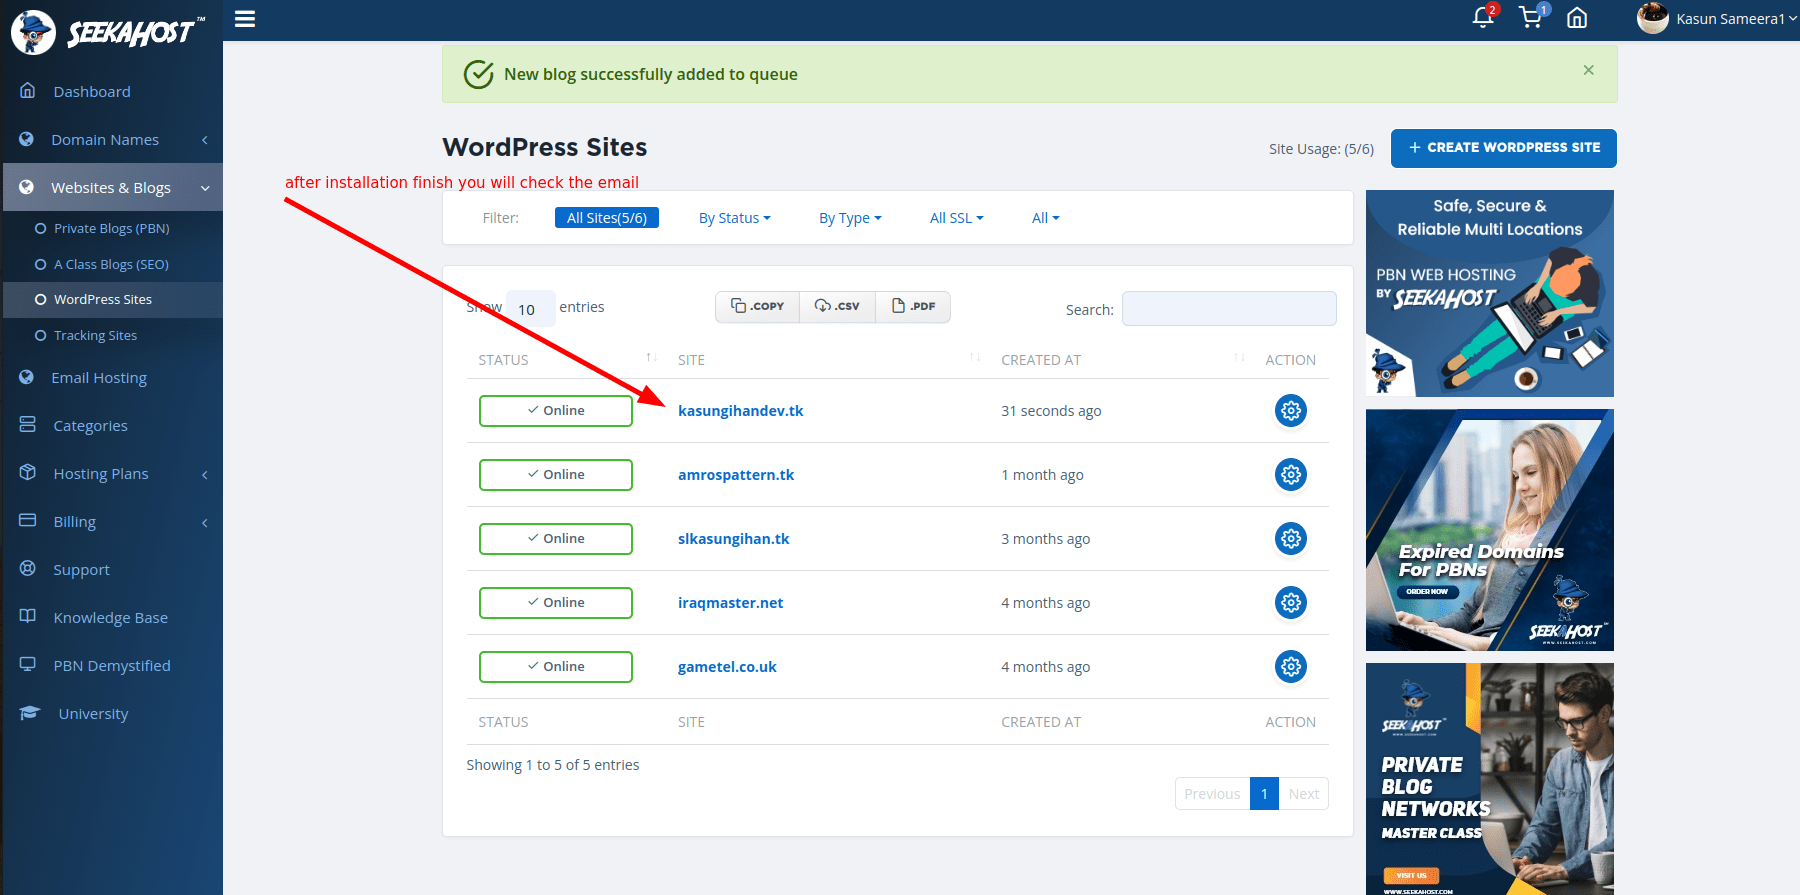1800x895 pixels.
Task: Export table as .CSV
Action: 837,306
